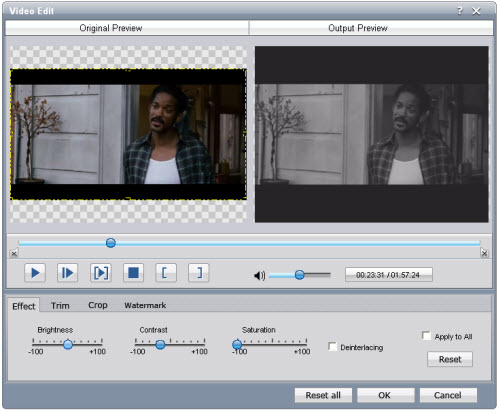Cancel the video edit dialog
Image resolution: width=500 pixels, height=413 pixels.
448,395
